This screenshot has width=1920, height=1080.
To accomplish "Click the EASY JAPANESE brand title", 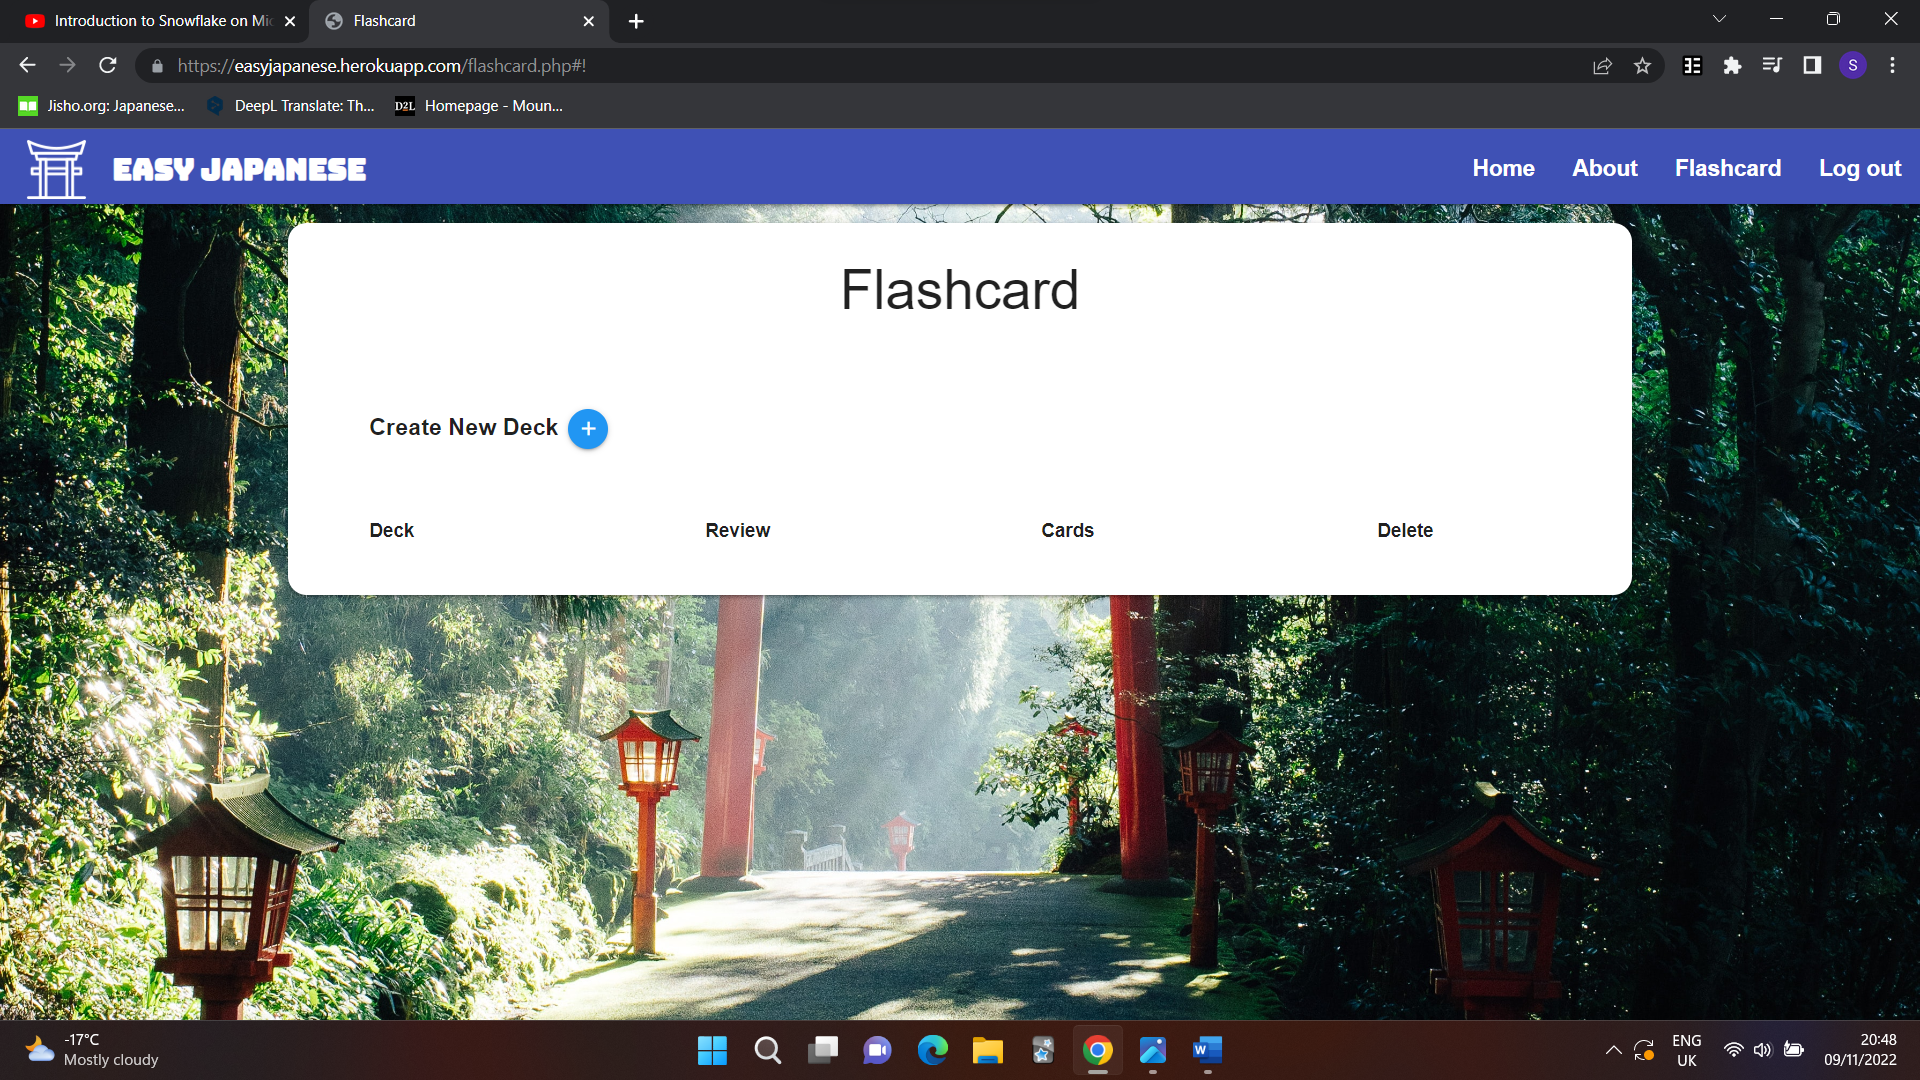I will point(239,169).
